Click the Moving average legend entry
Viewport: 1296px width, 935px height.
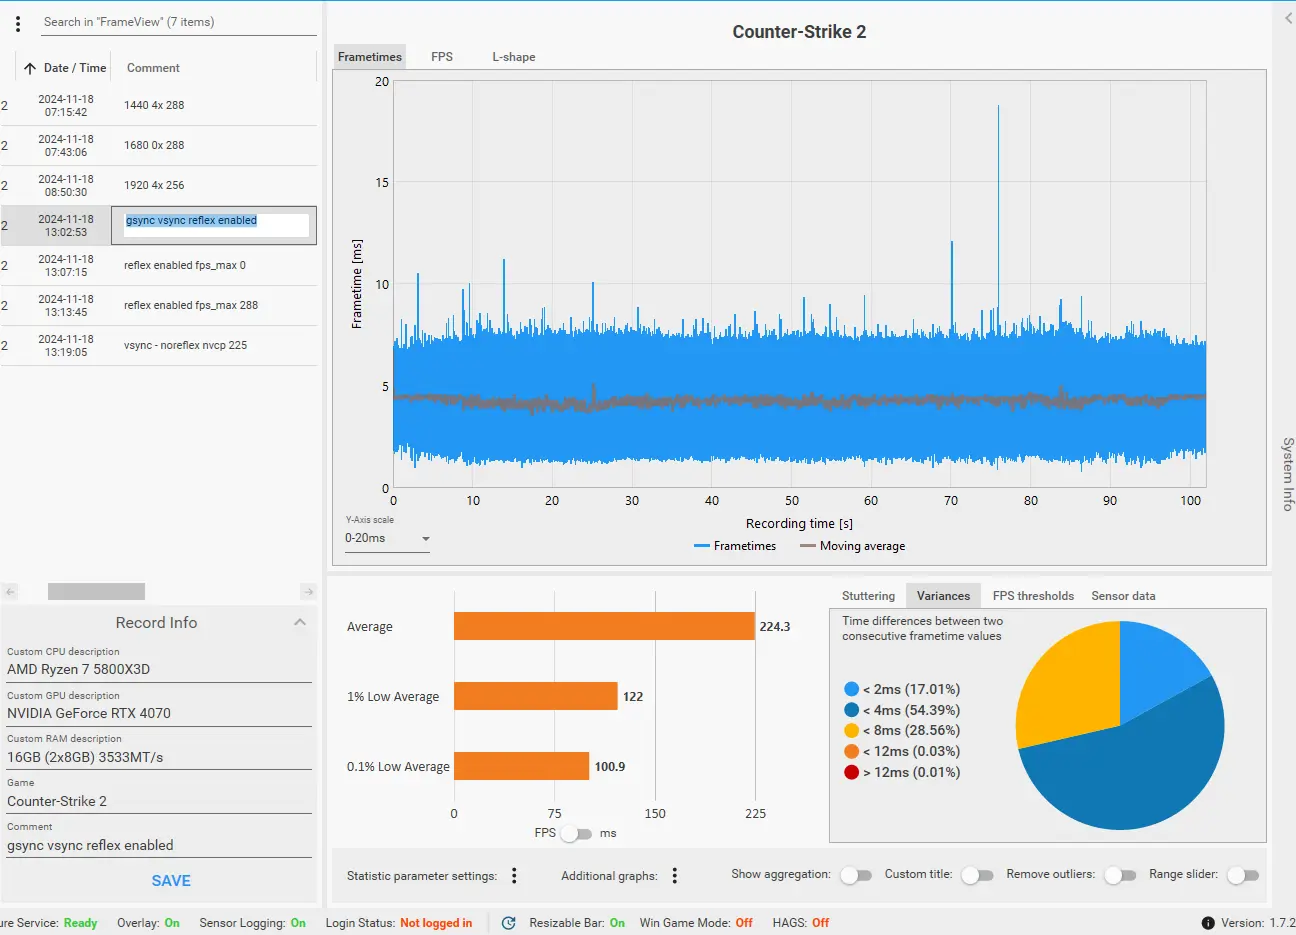(852, 546)
